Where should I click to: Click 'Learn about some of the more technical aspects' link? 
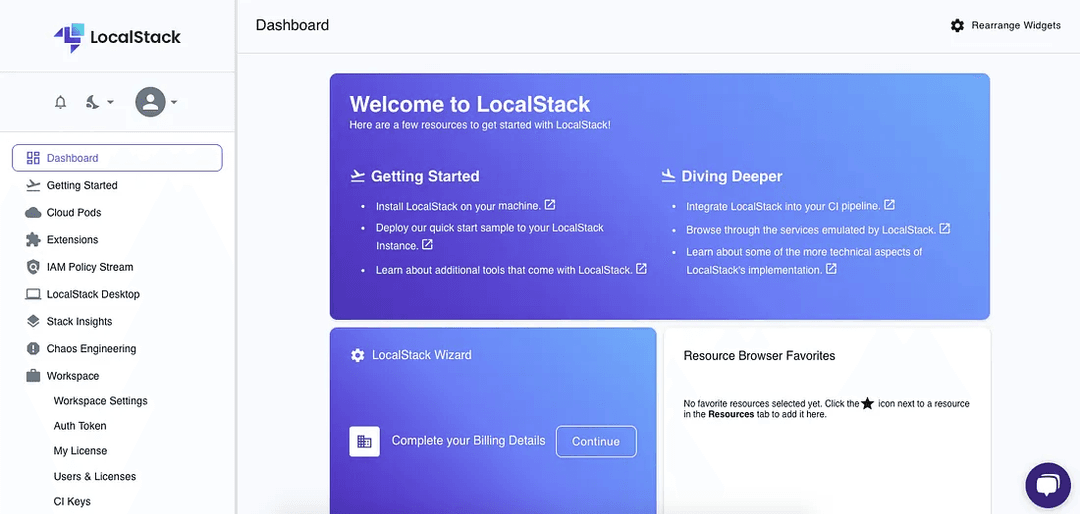point(804,261)
